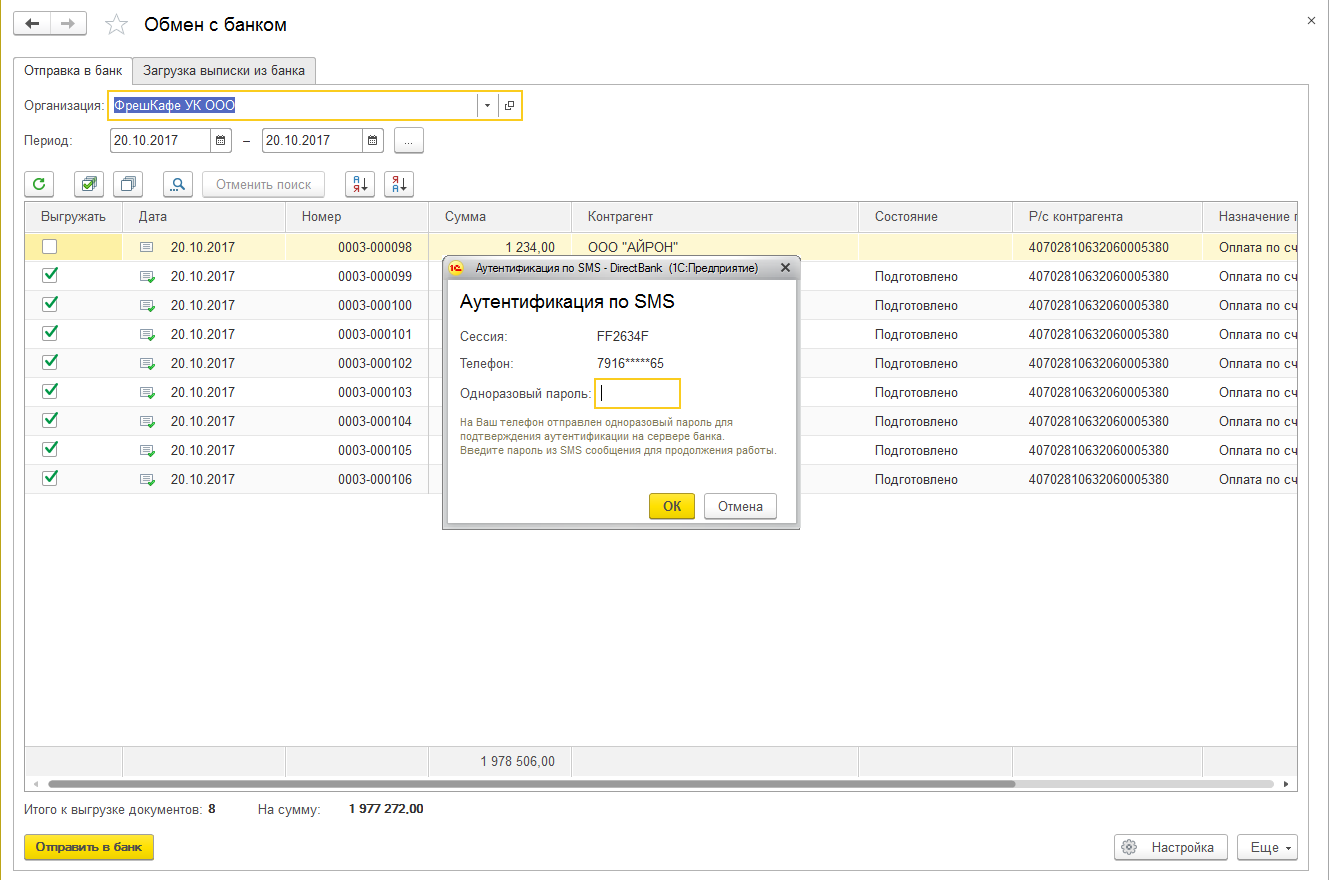Confirm SMS authentication with ОК
The width and height of the screenshot is (1329, 880).
[672, 506]
